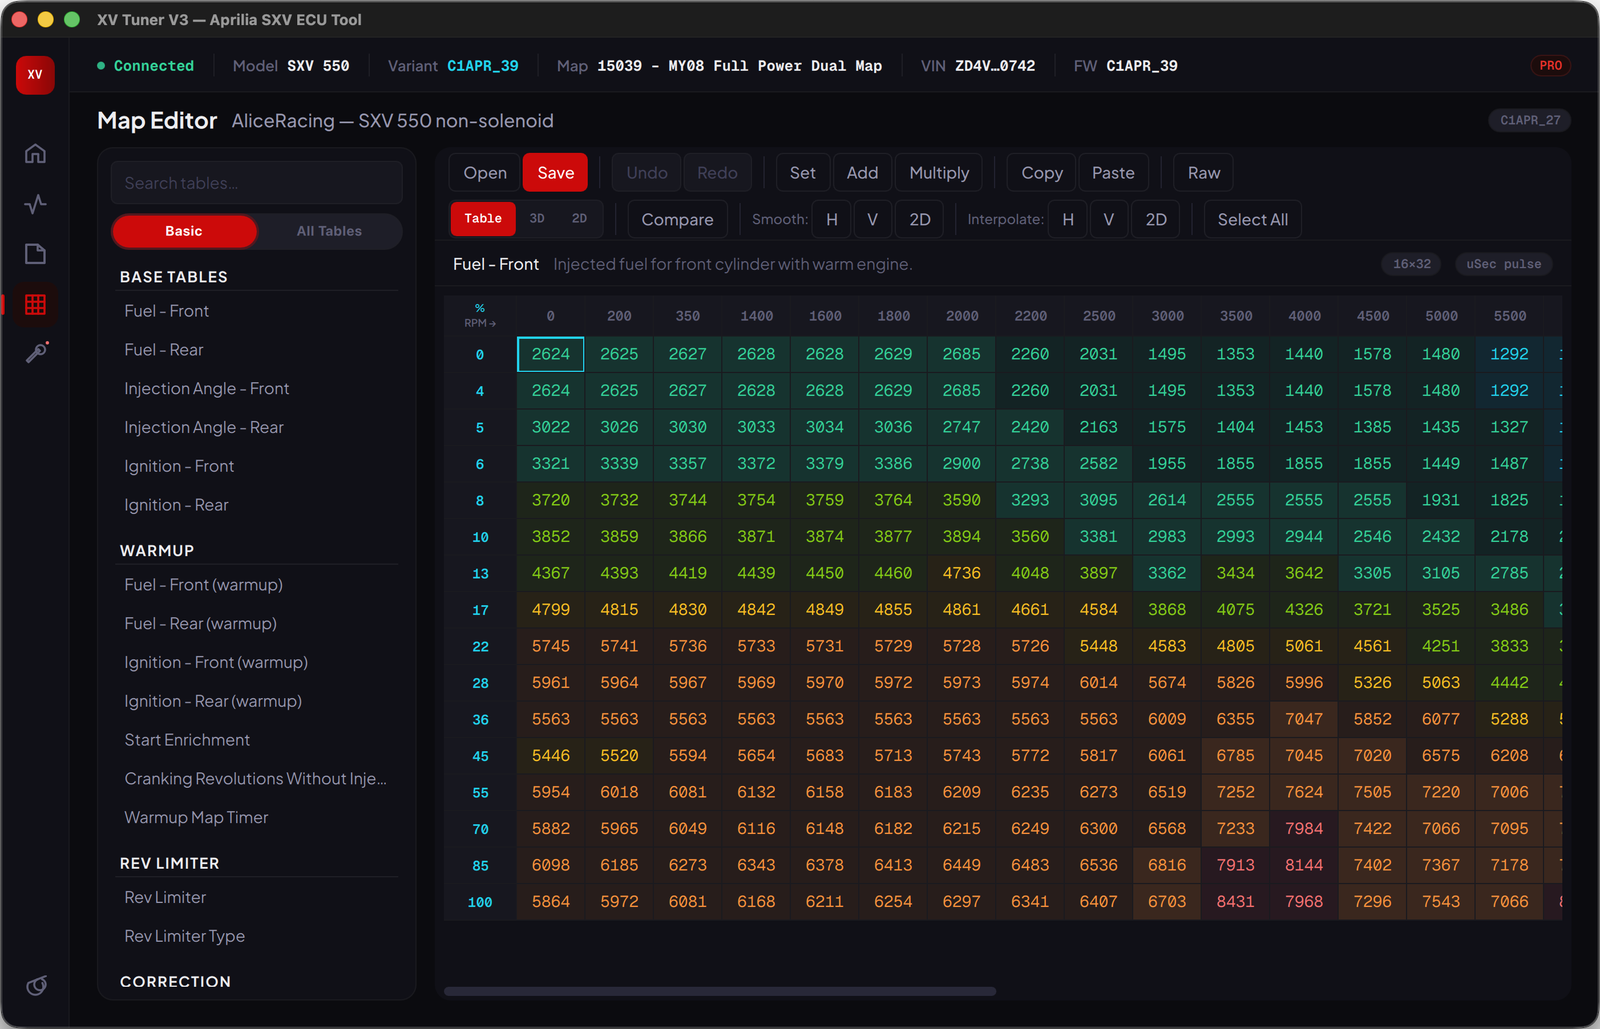Open the file document sidebar icon
This screenshot has height=1029, width=1600.
tap(35, 254)
